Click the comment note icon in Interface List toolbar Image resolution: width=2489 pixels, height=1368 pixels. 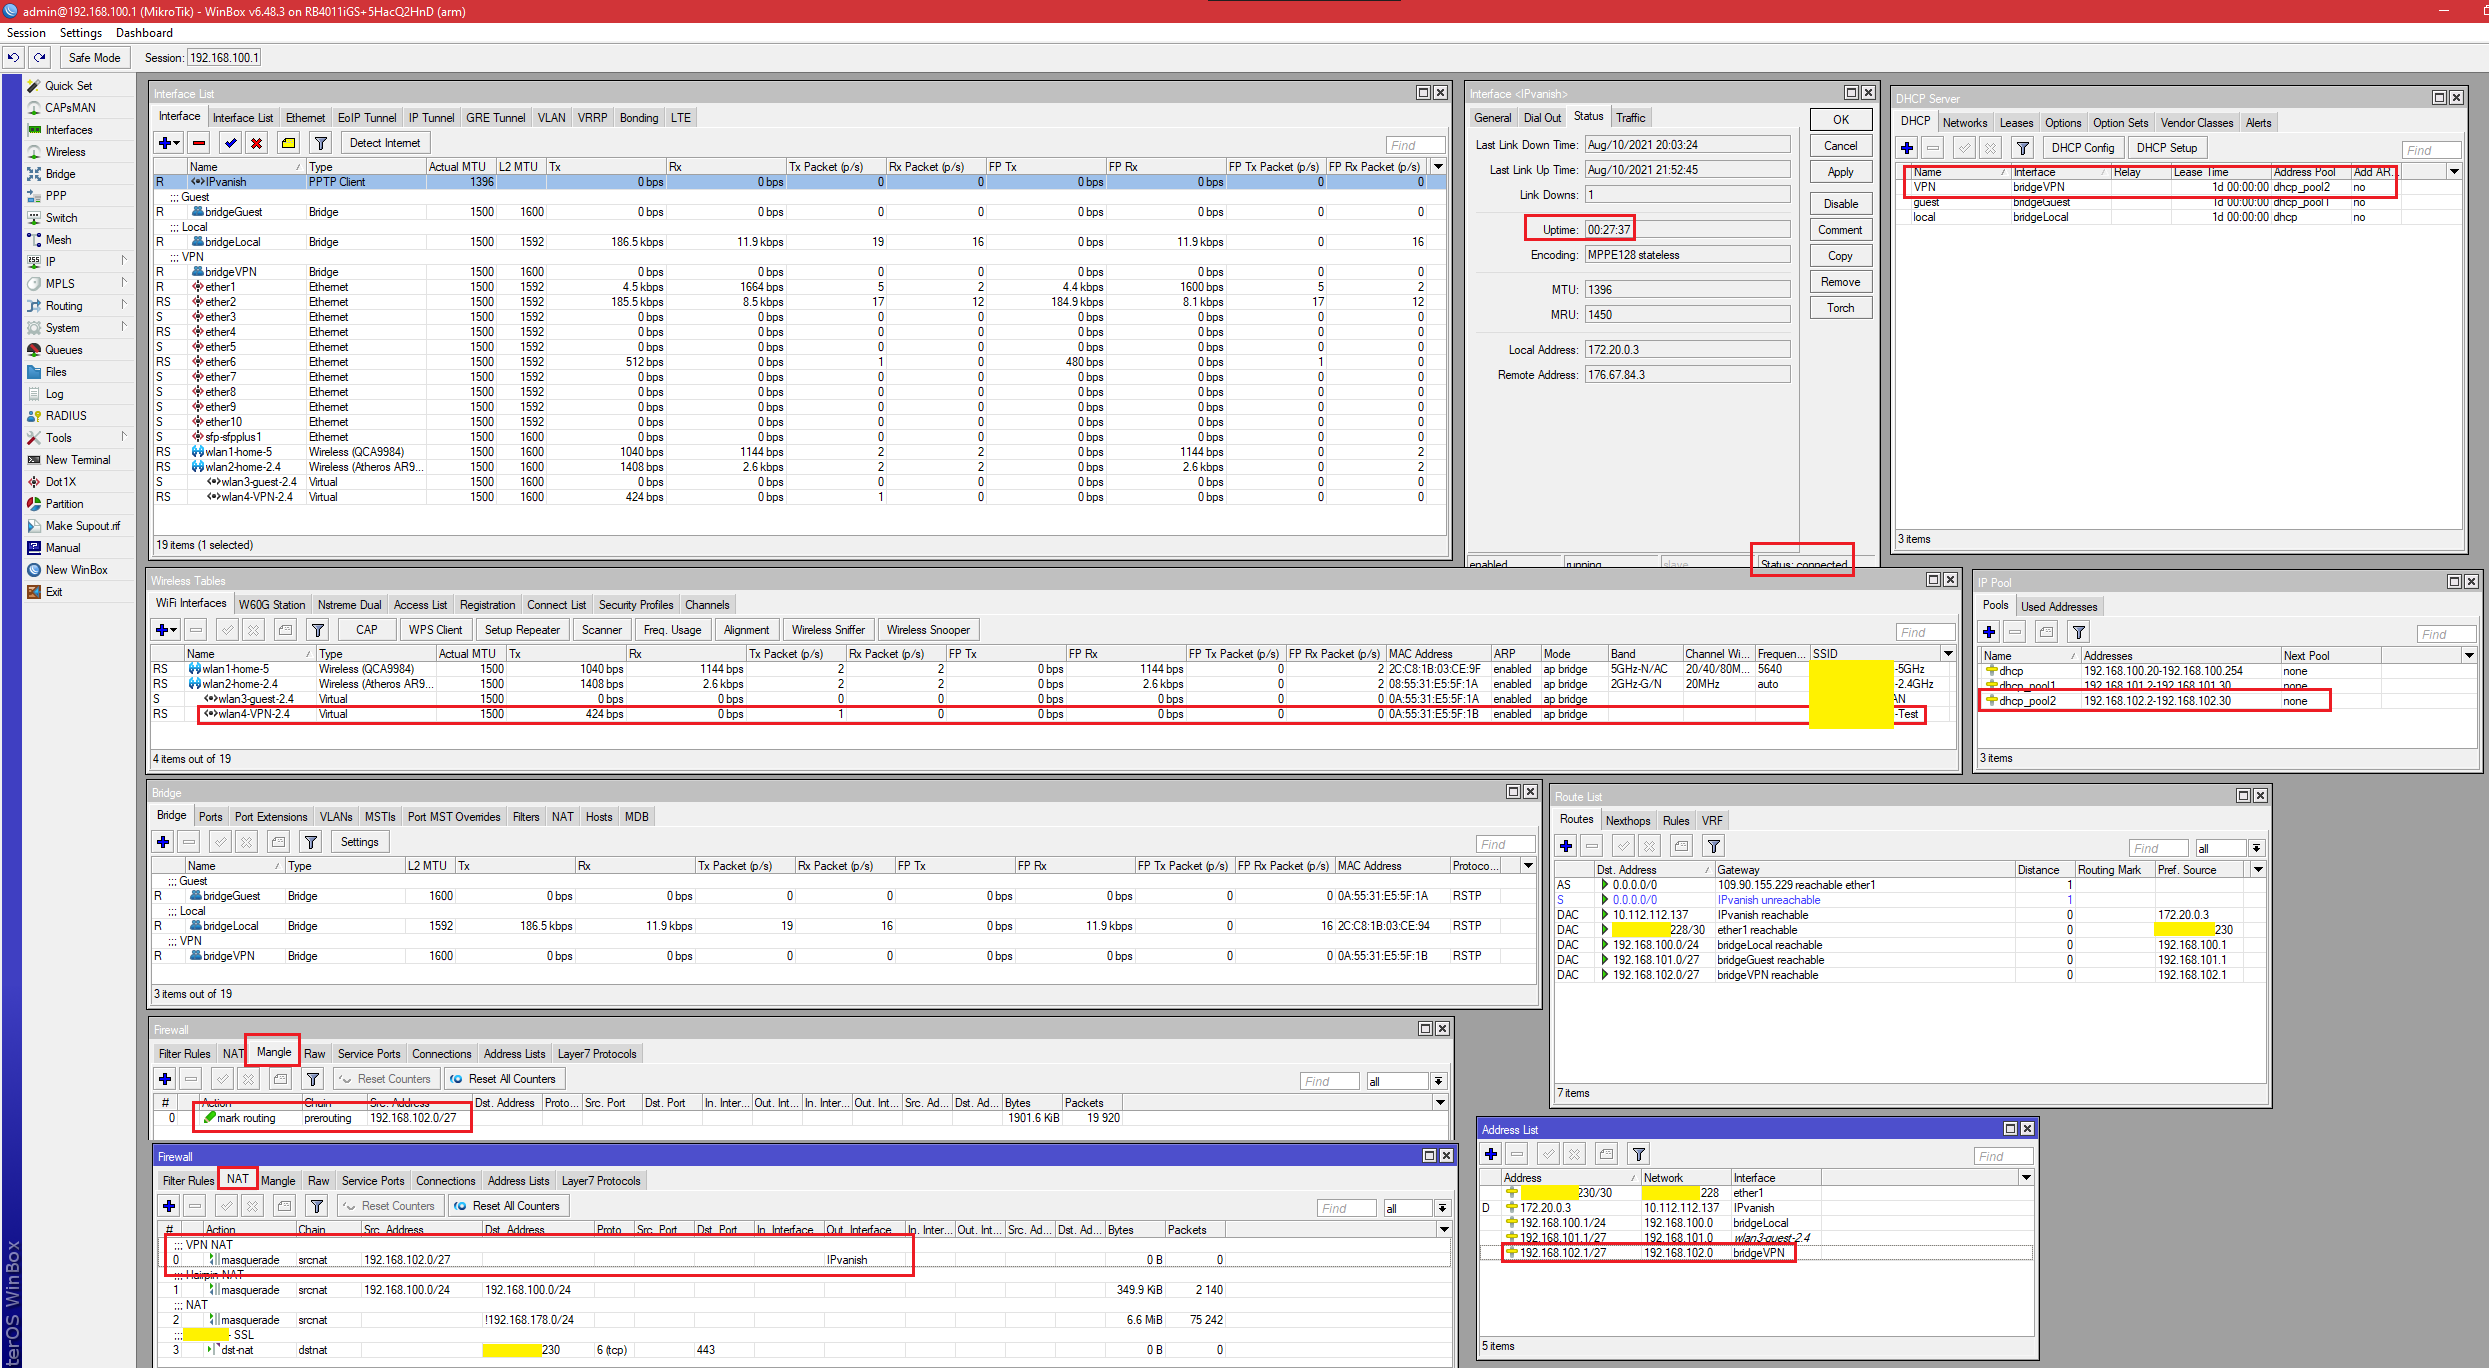point(289,143)
